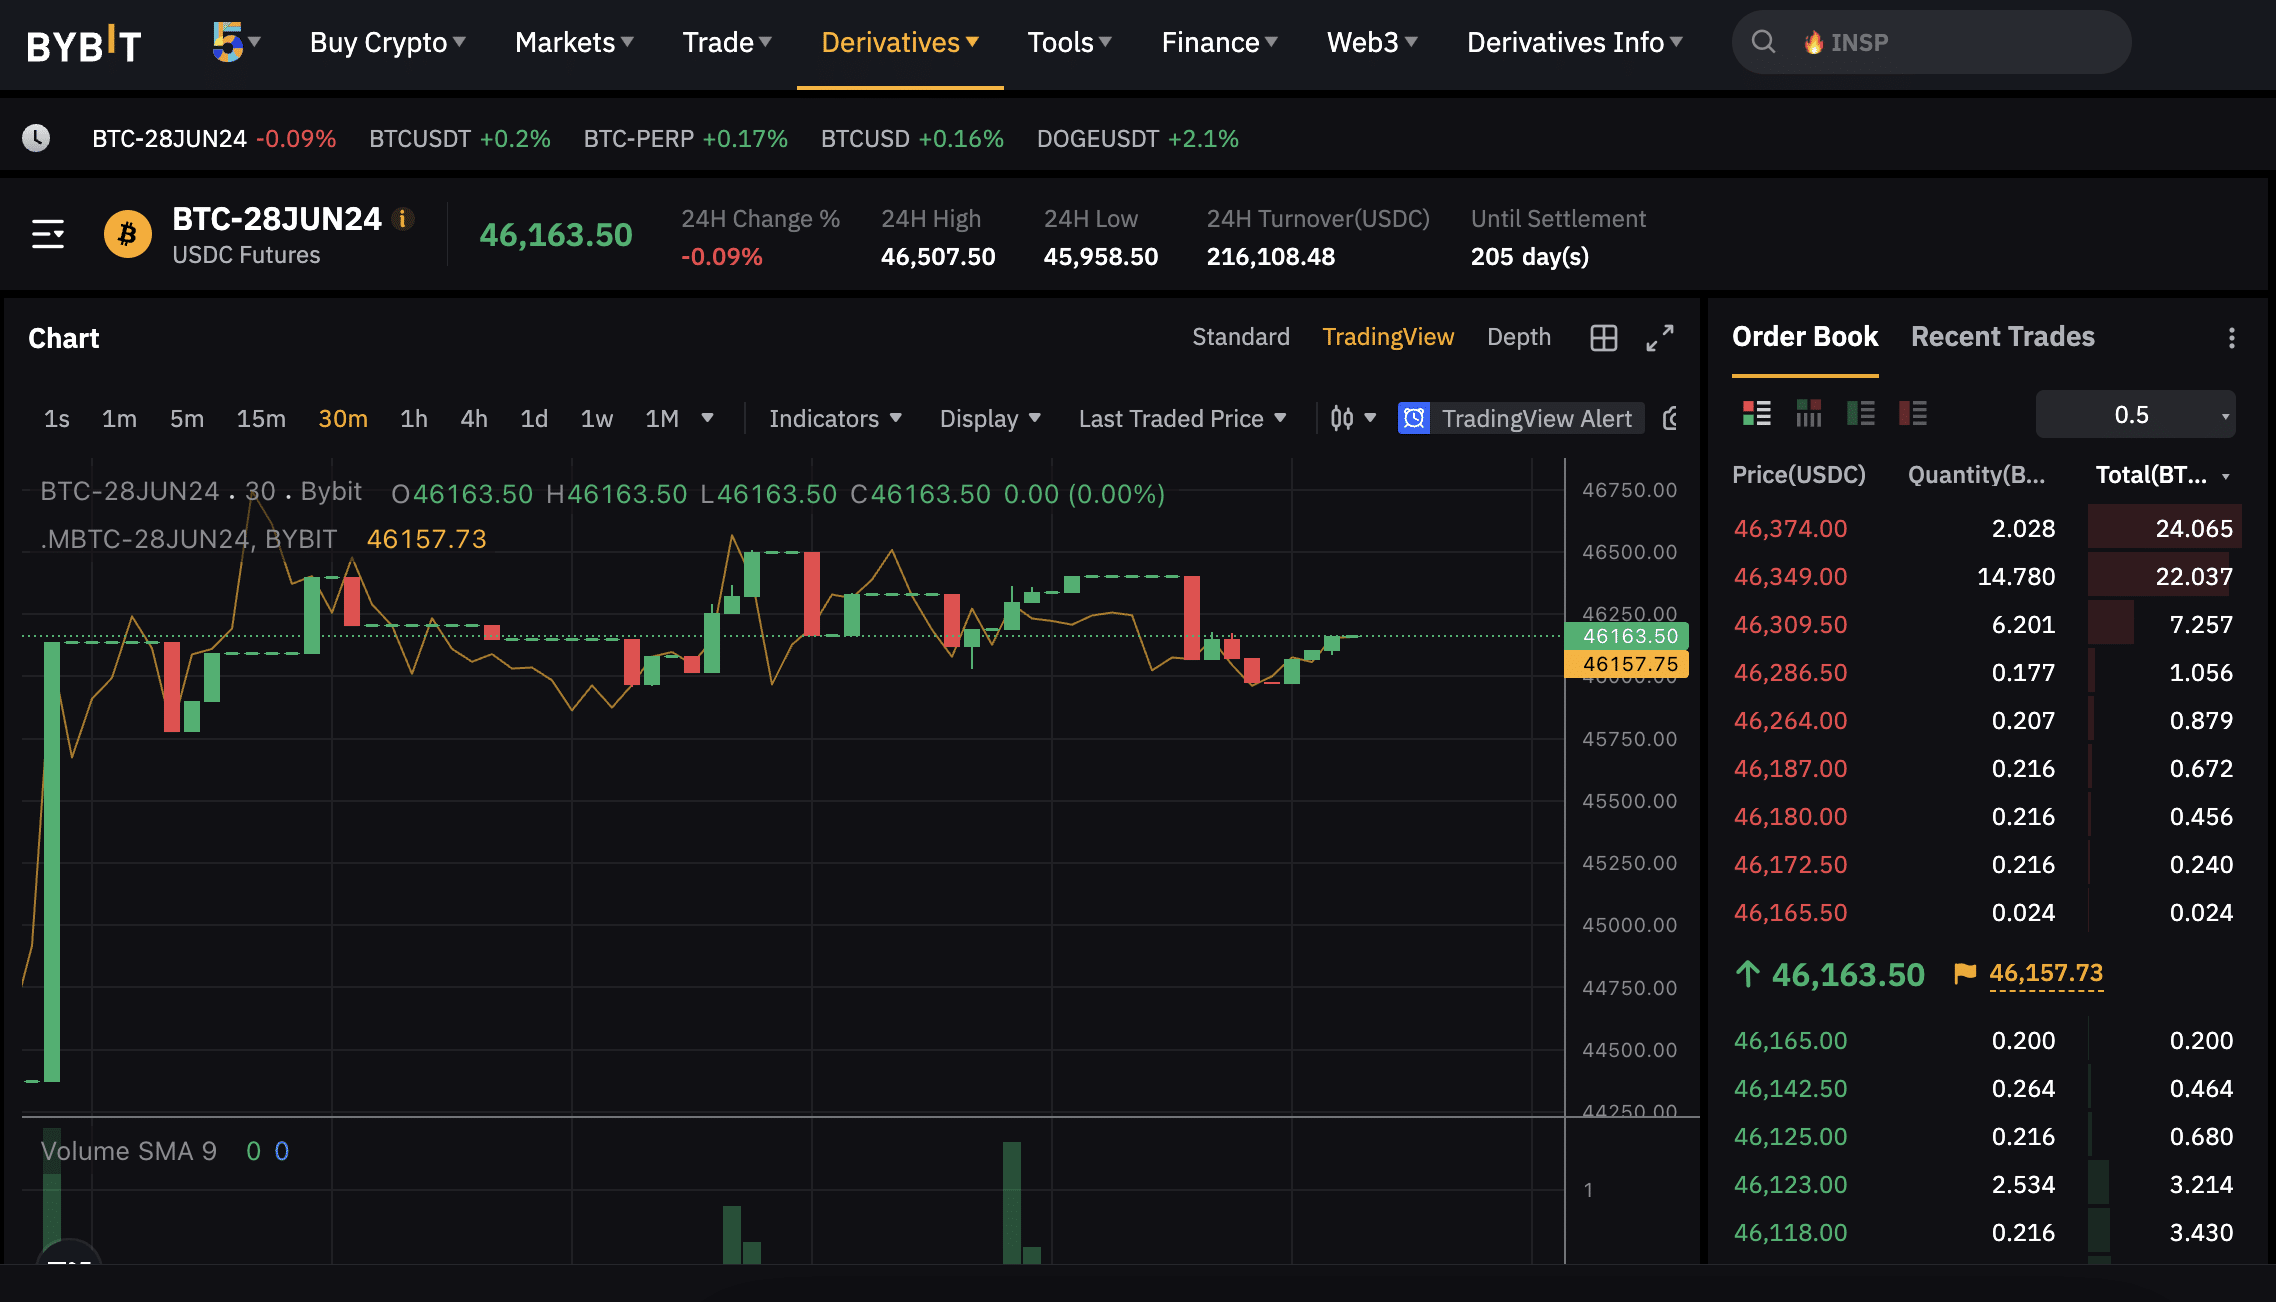Screen dimensions: 2276x1302
Task: Select the TradingView chart view
Action: click(x=1387, y=336)
